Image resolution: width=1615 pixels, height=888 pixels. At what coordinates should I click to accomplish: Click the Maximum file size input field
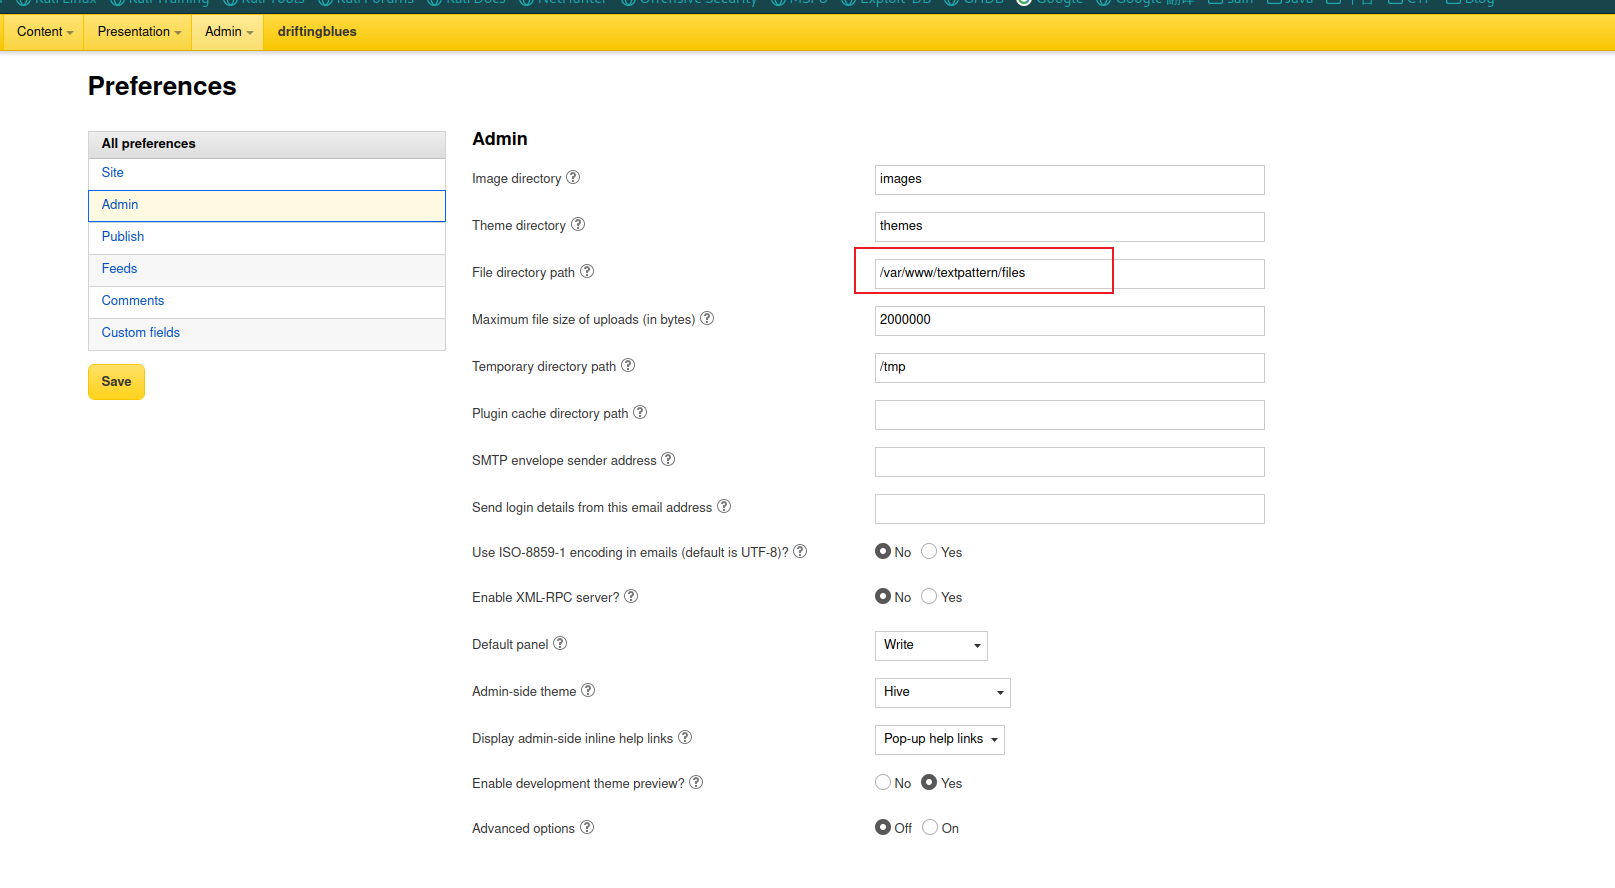click(x=1069, y=321)
